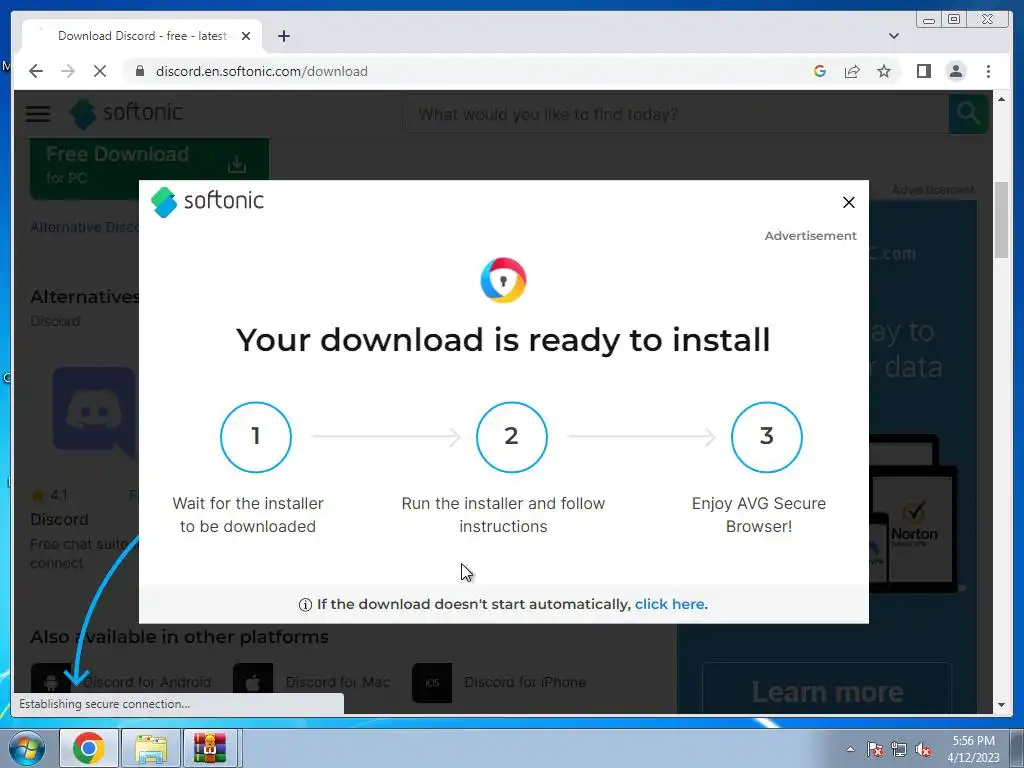Viewport: 1024px width, 768px height.
Task: Click the vertical scrollbar thumb
Action: click(x=1001, y=221)
